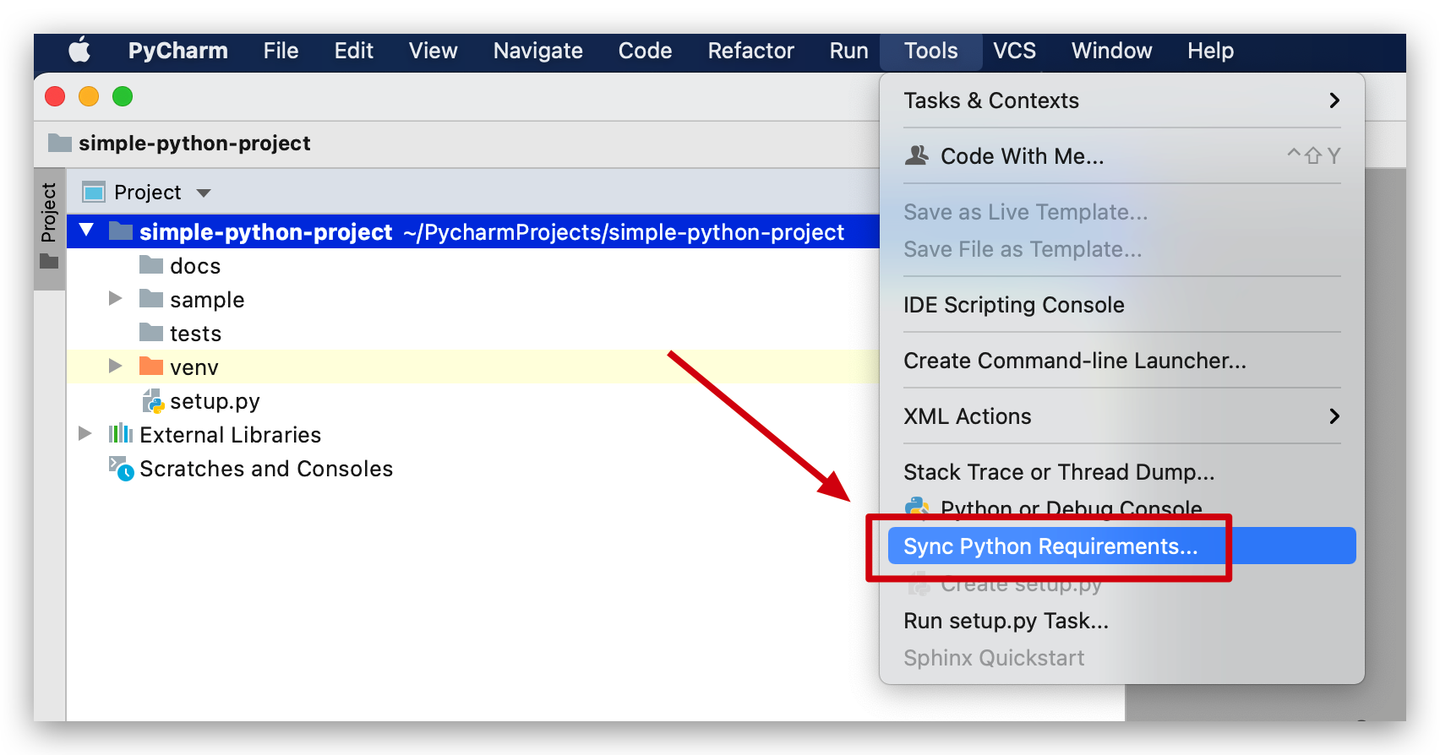Expand the venv folder tree node
The height and width of the screenshot is (755, 1440).
[116, 367]
